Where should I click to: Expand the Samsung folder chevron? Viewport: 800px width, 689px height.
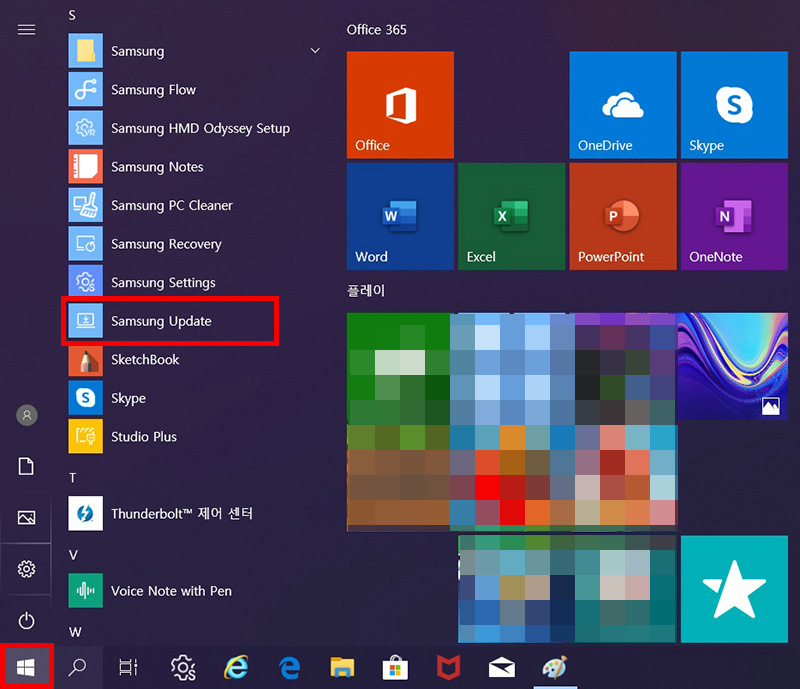click(315, 51)
